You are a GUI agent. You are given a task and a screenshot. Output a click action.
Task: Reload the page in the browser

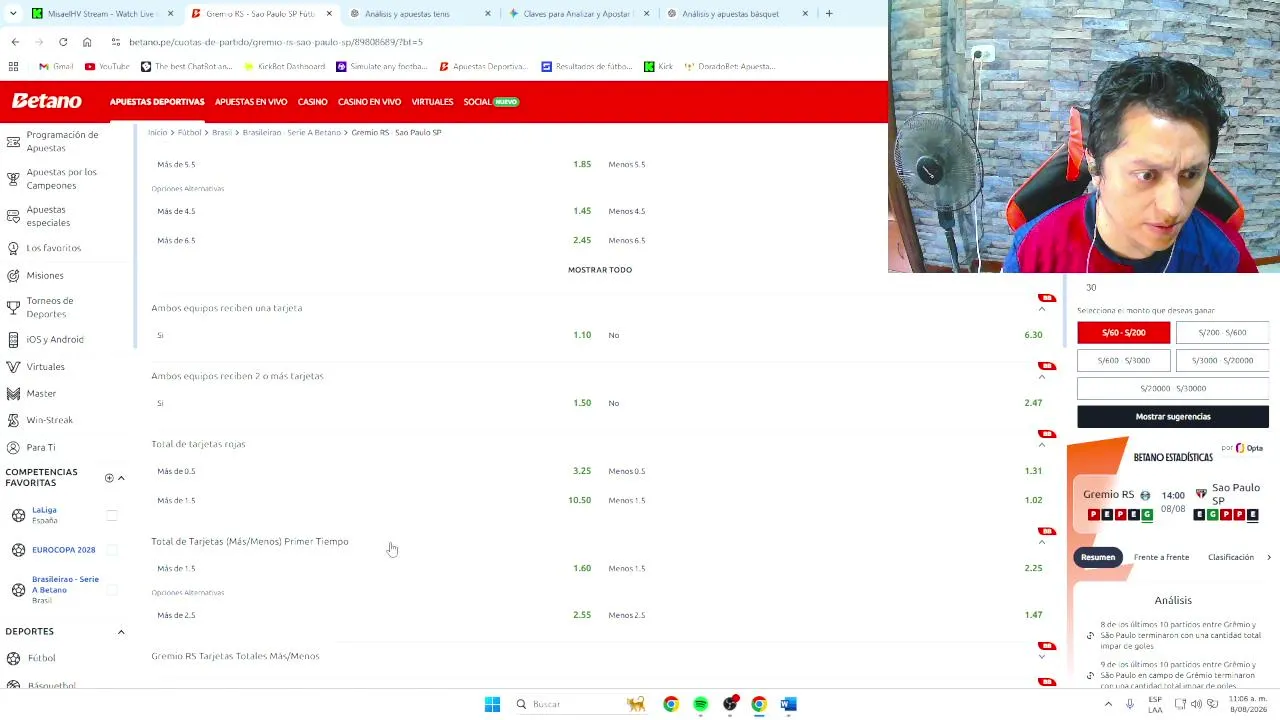[x=63, y=42]
